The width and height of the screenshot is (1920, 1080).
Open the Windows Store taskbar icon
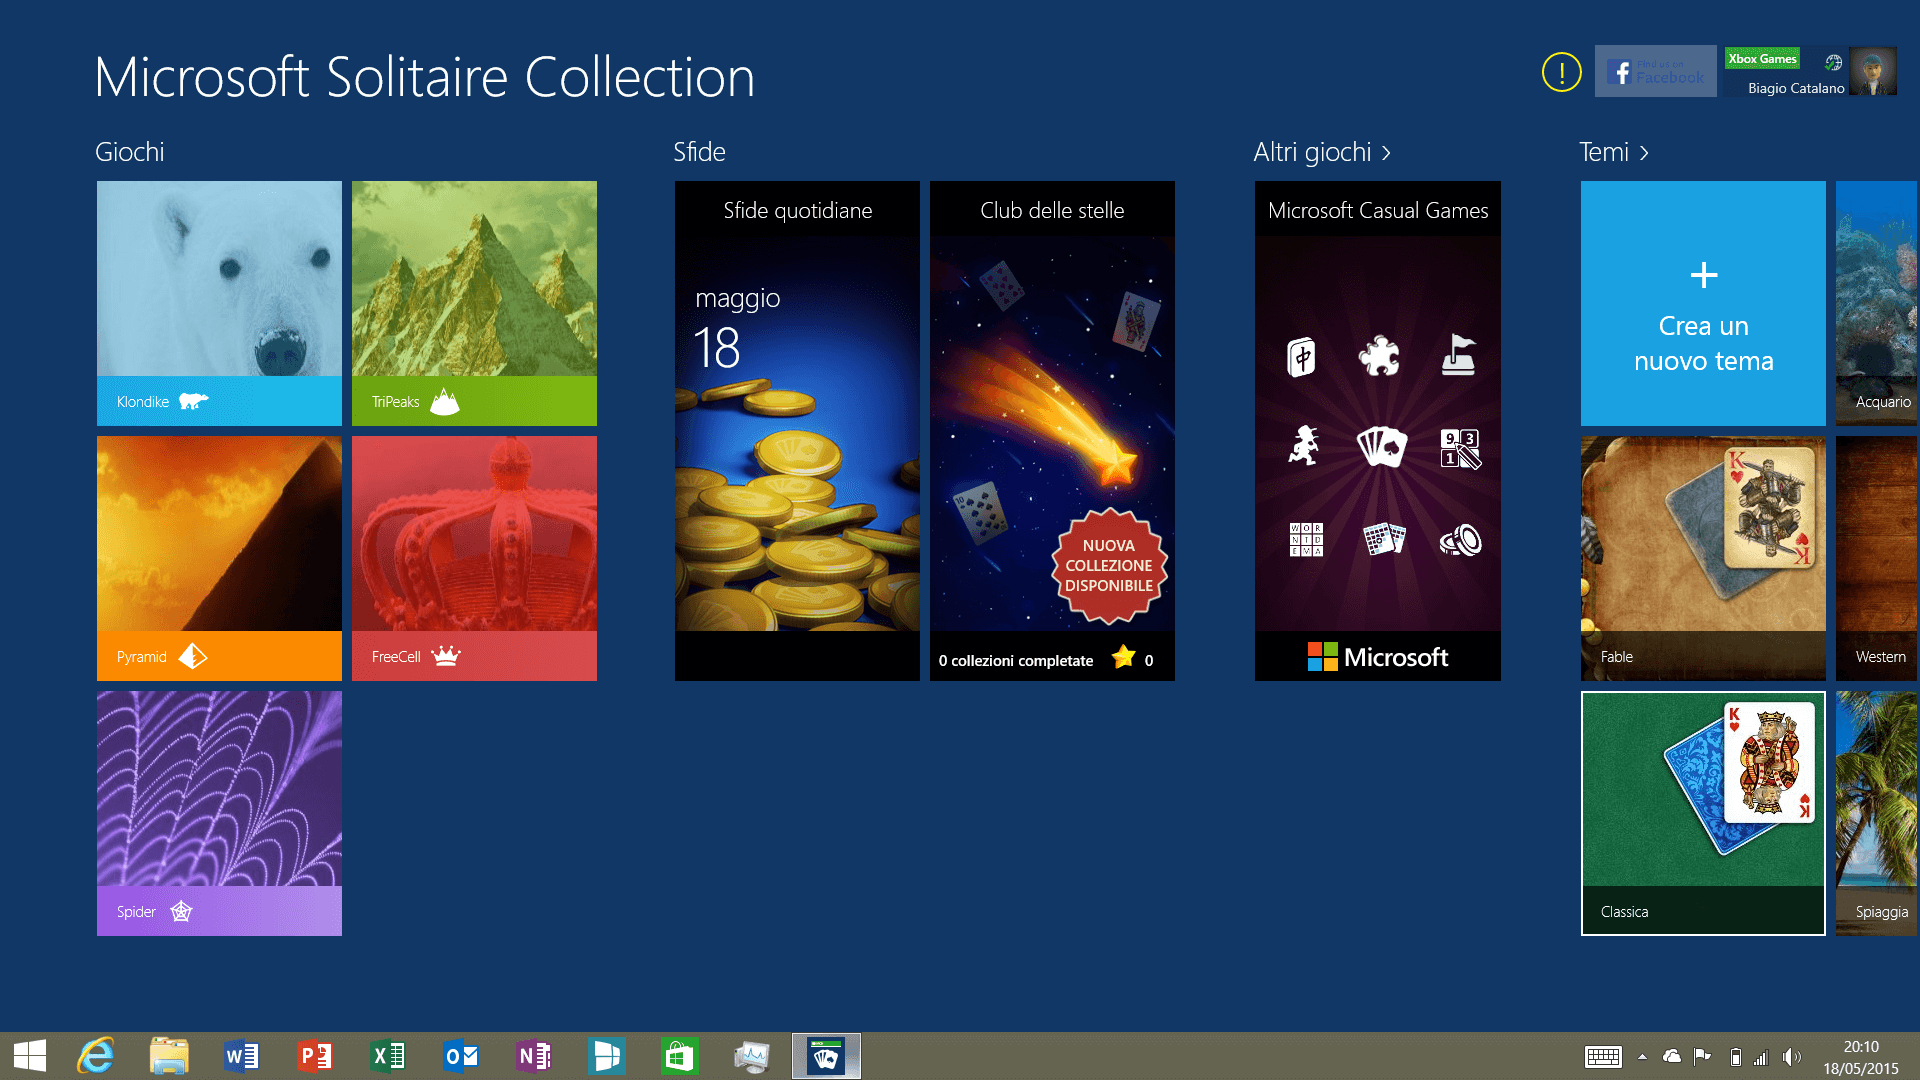pyautogui.click(x=680, y=1056)
